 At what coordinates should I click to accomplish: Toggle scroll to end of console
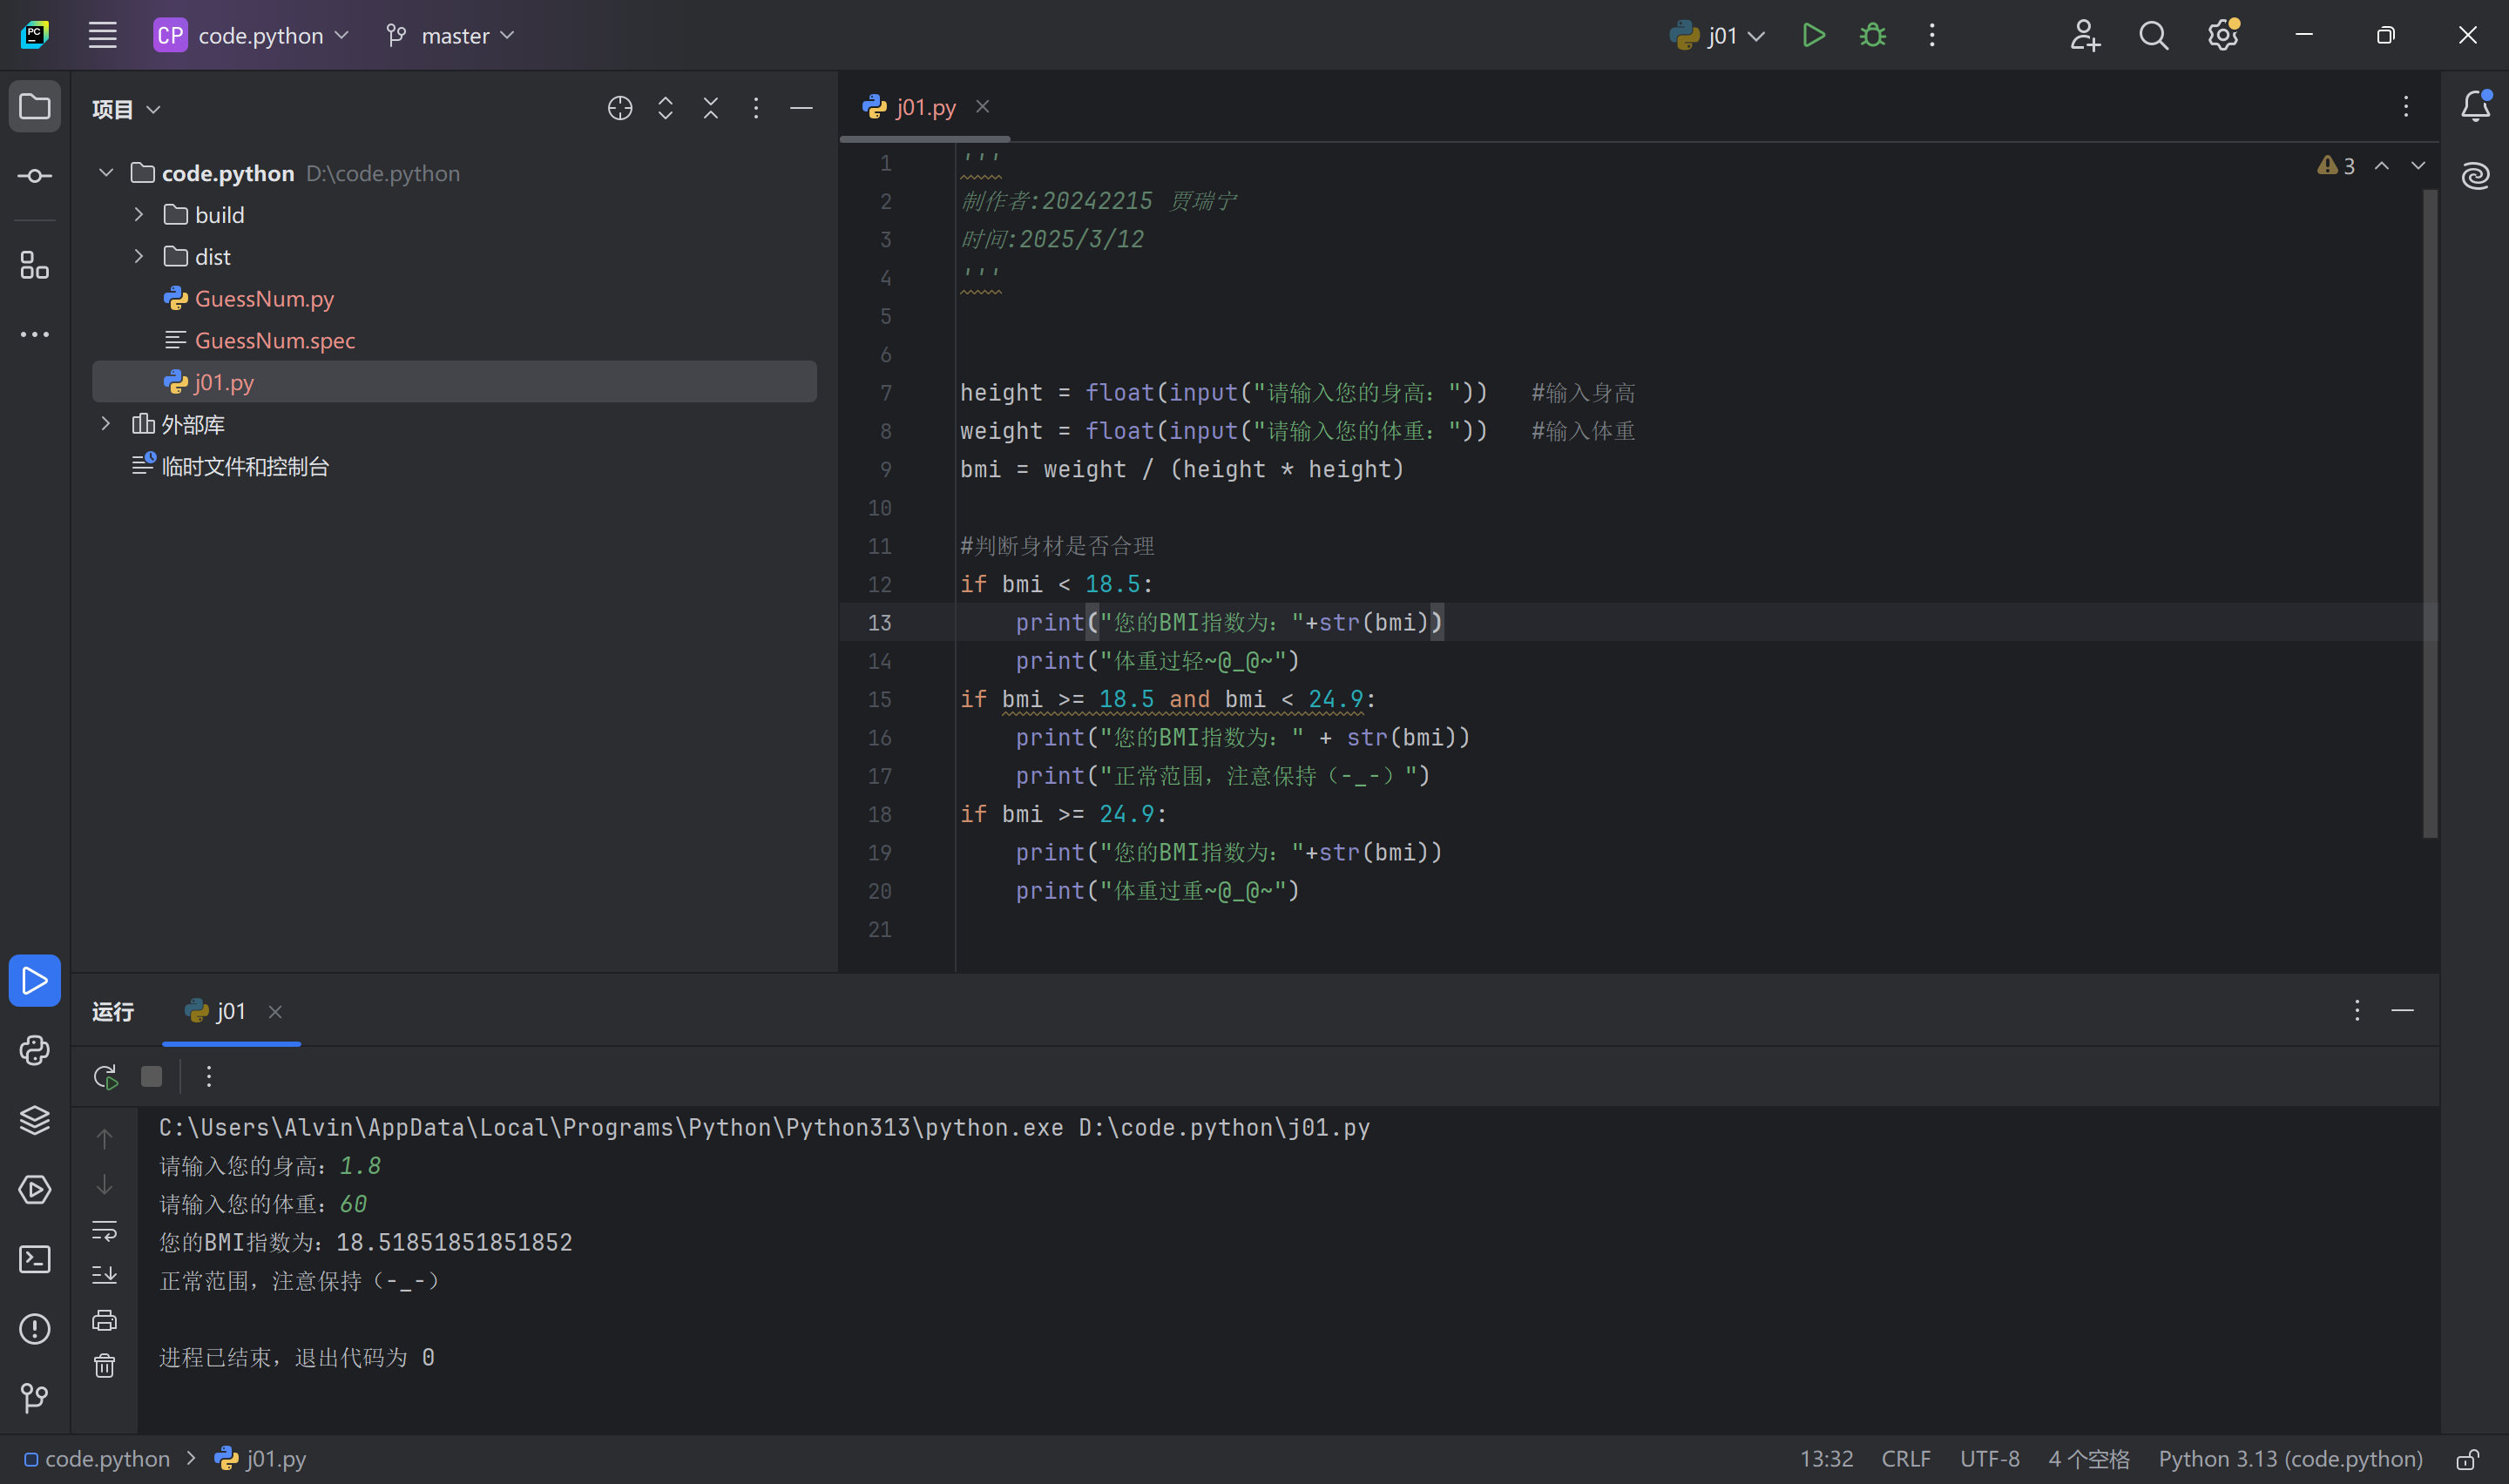pos(105,1275)
